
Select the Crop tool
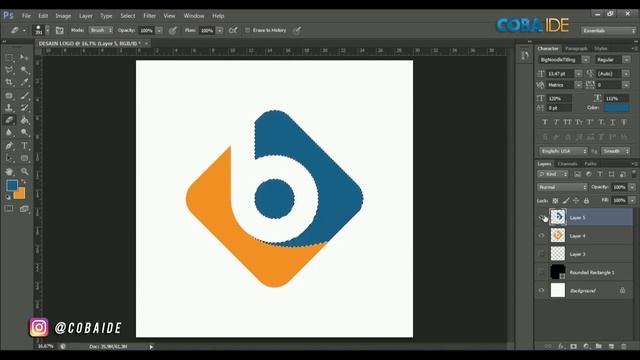[9, 82]
